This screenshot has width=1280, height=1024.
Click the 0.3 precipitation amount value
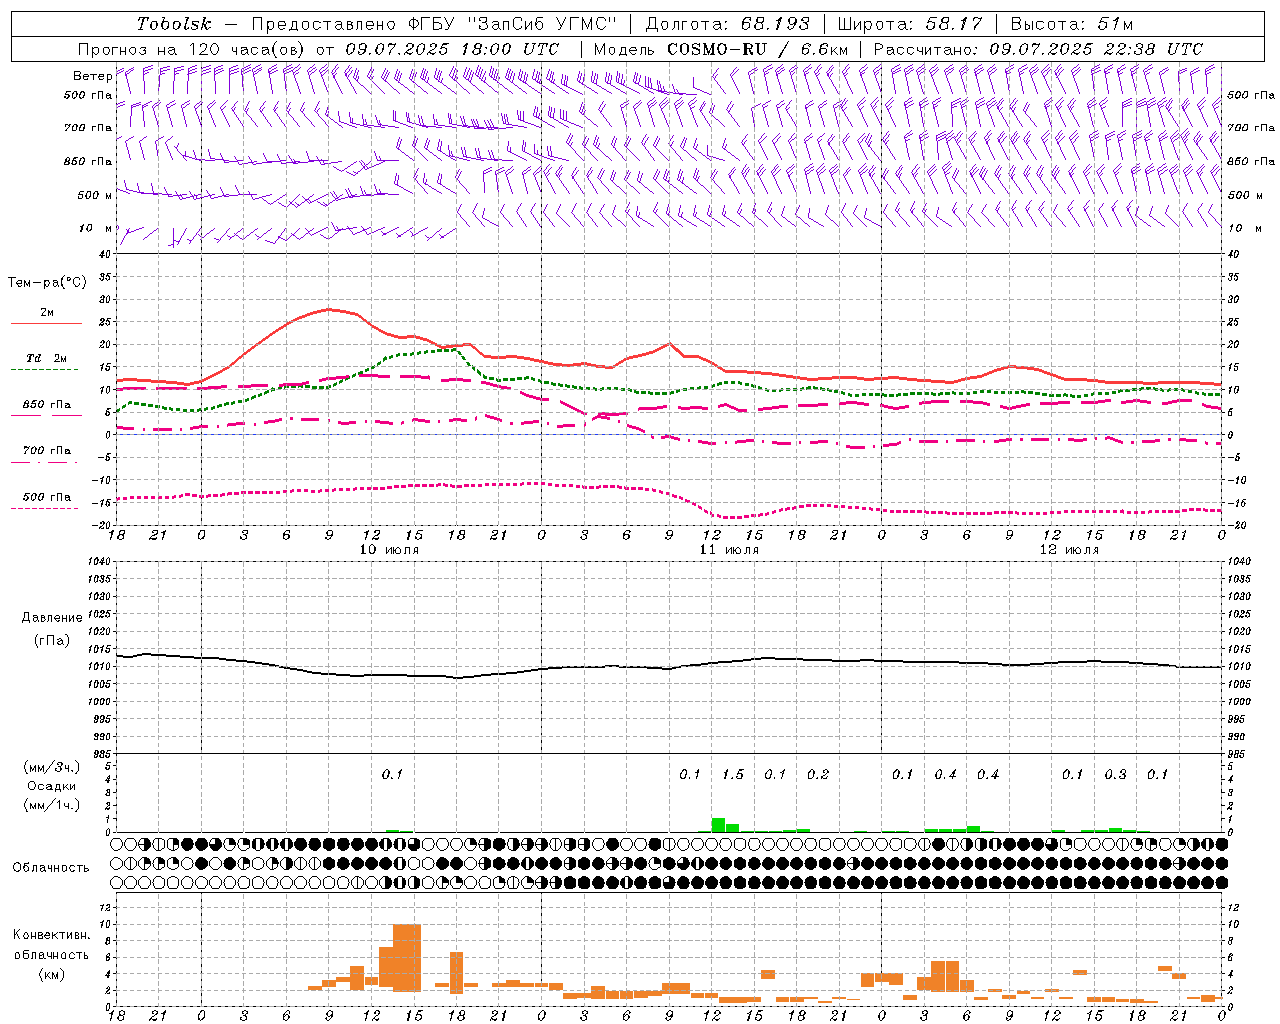(x=1115, y=775)
